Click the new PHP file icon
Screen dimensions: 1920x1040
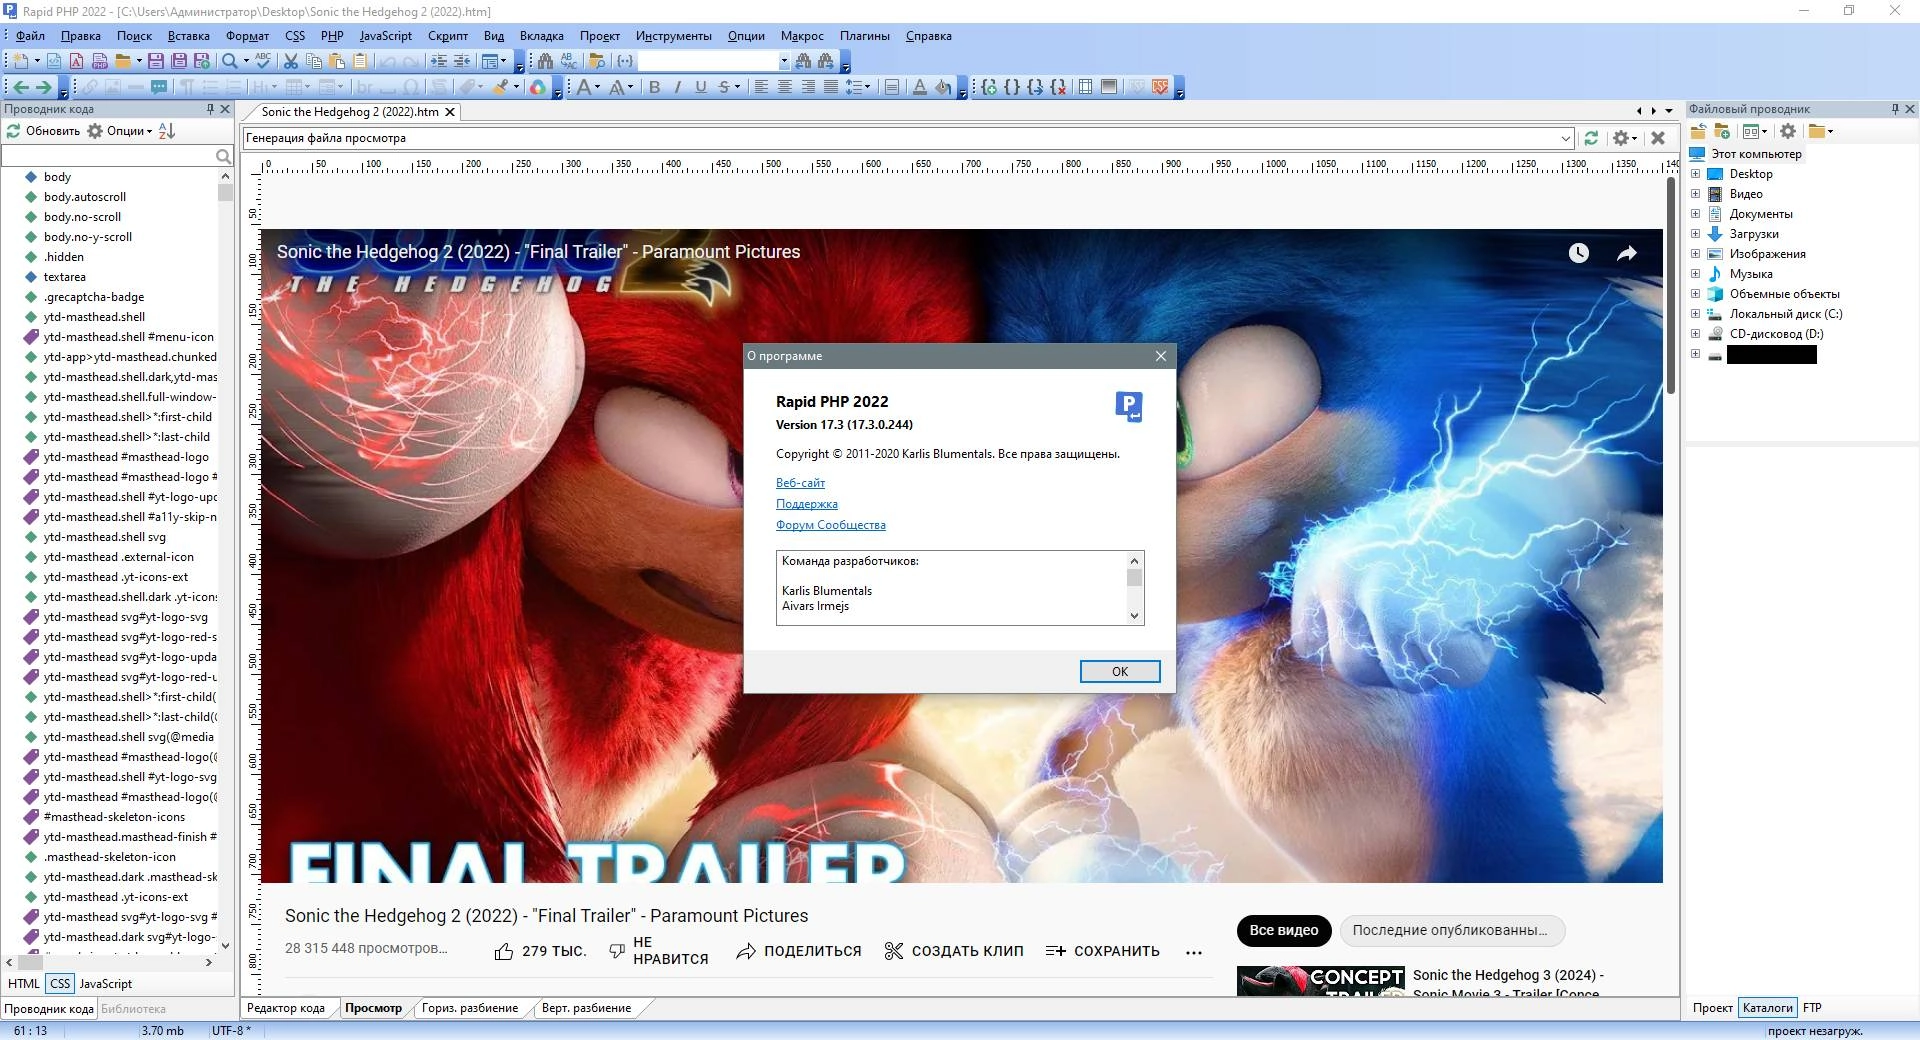pos(100,61)
